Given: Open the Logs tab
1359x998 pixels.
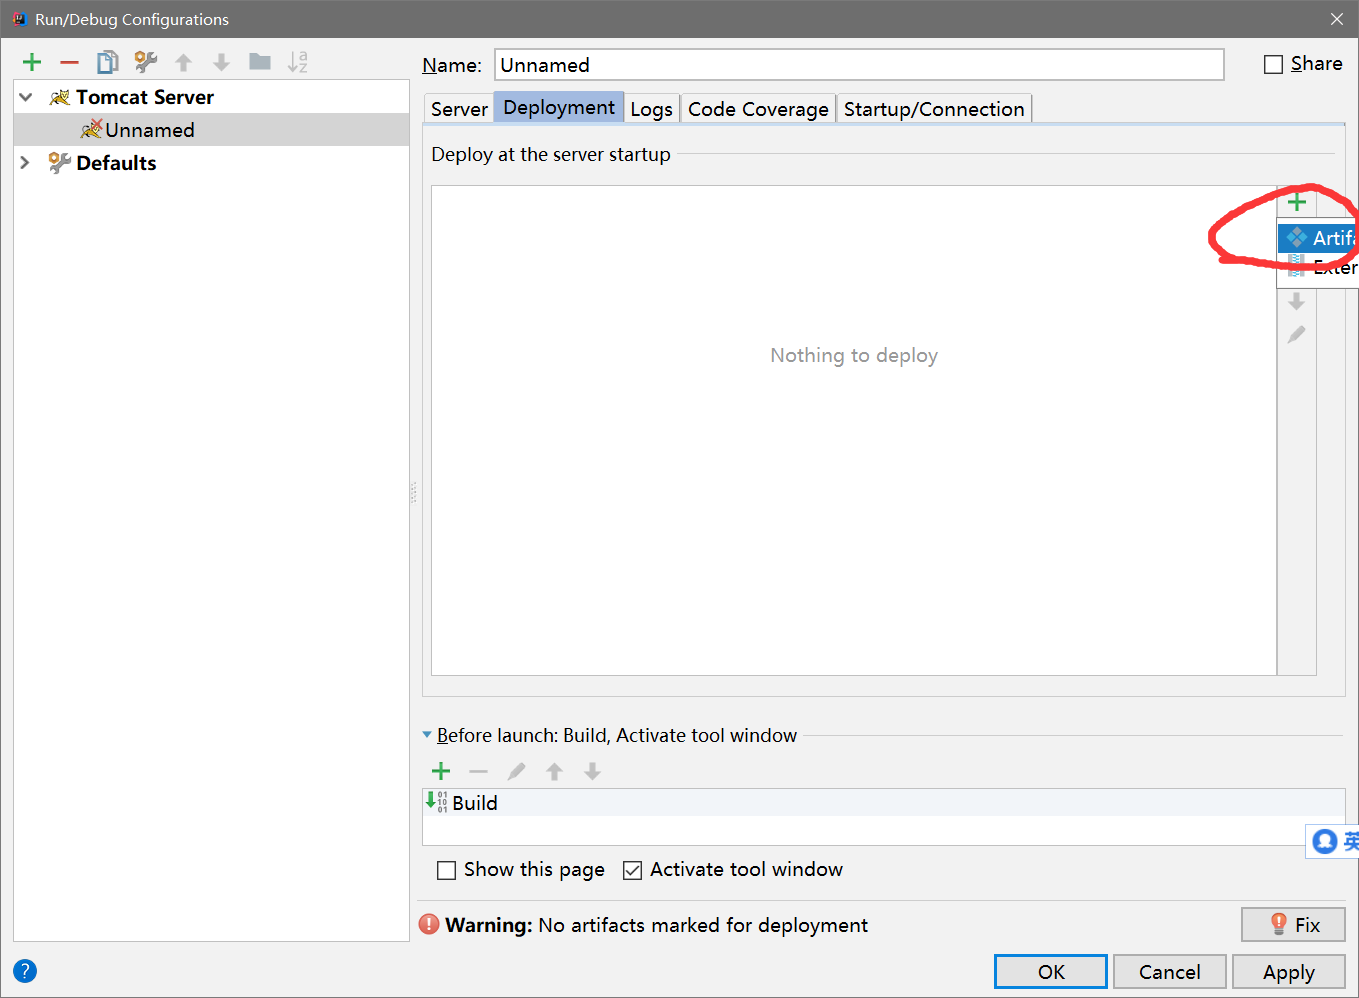Looking at the screenshot, I should click(x=652, y=109).
